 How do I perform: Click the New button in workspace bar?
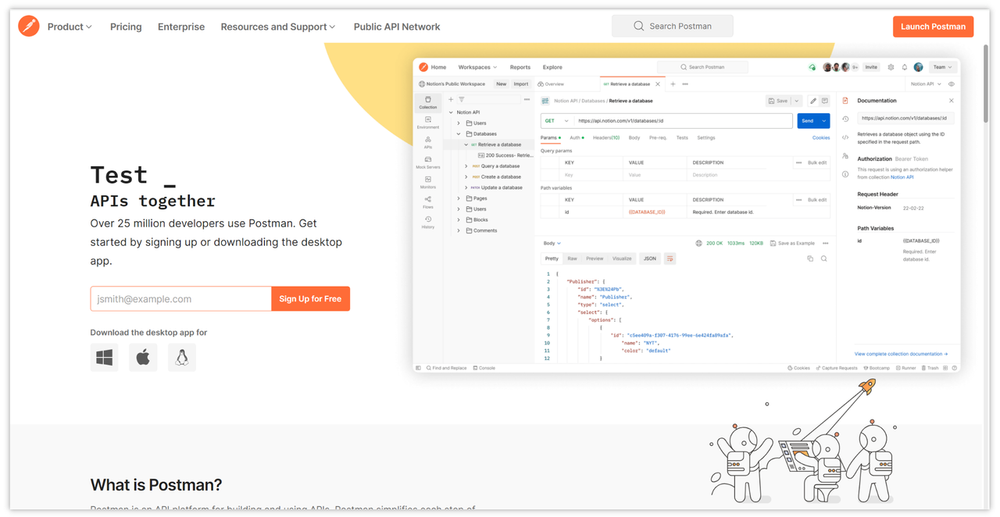click(501, 84)
